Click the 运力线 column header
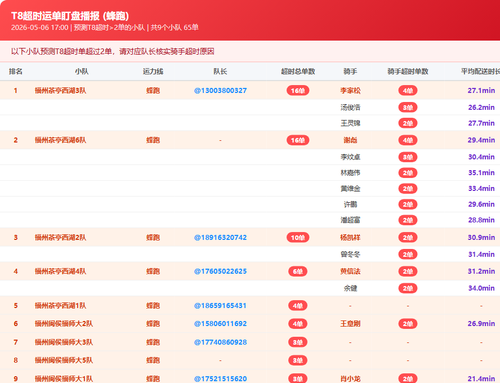 click(153, 71)
